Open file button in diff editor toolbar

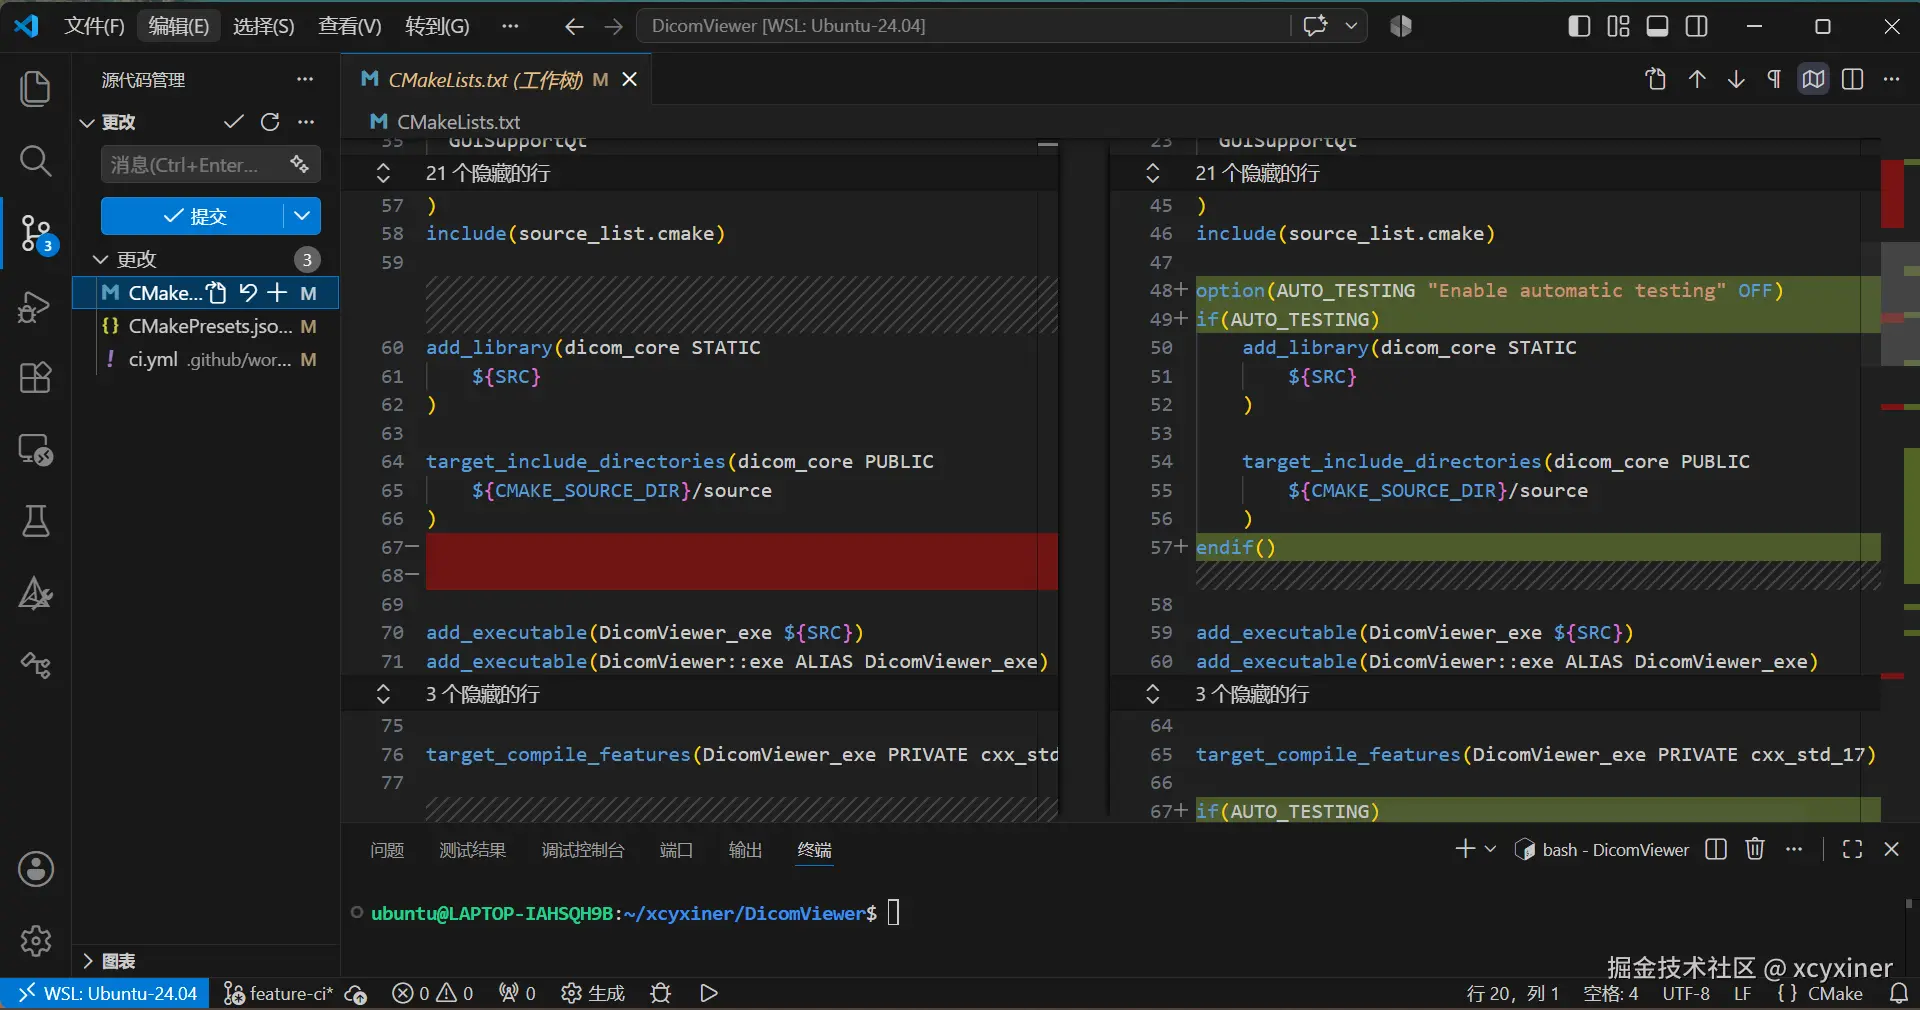point(1656,79)
